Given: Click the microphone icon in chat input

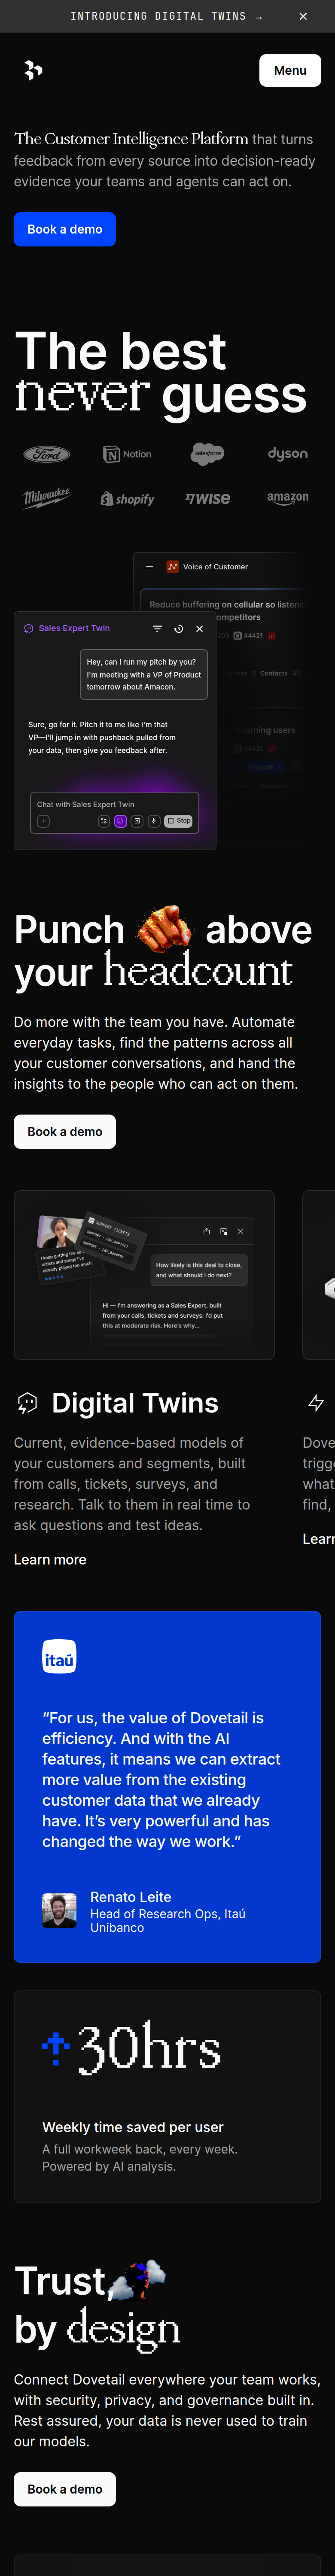Looking at the screenshot, I should tap(154, 821).
